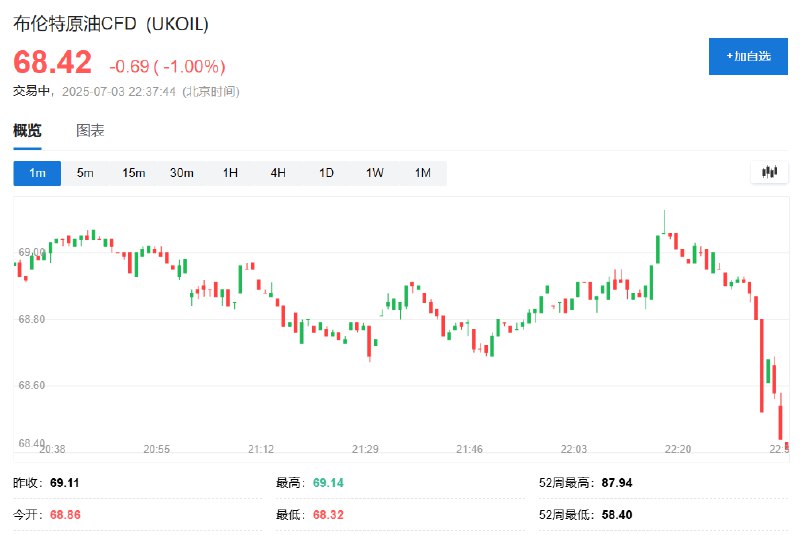This screenshot has width=800, height=535.
Task: Select the 1H timeframe
Action: [x=230, y=173]
